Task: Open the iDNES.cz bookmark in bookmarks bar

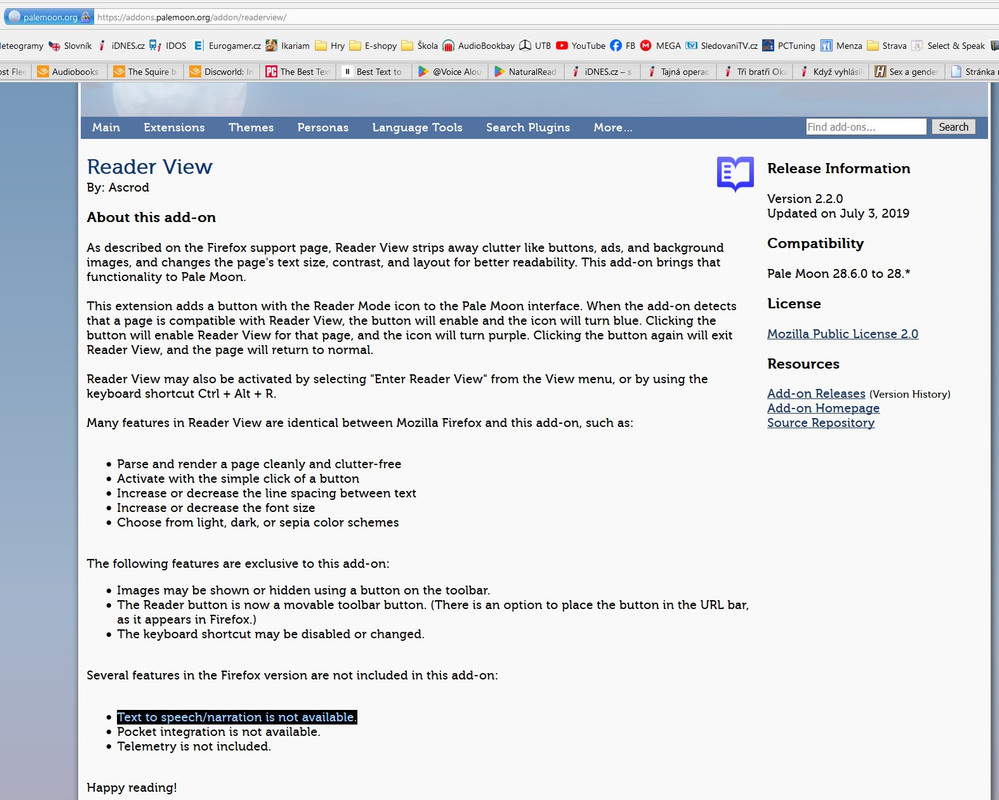Action: coord(121,46)
